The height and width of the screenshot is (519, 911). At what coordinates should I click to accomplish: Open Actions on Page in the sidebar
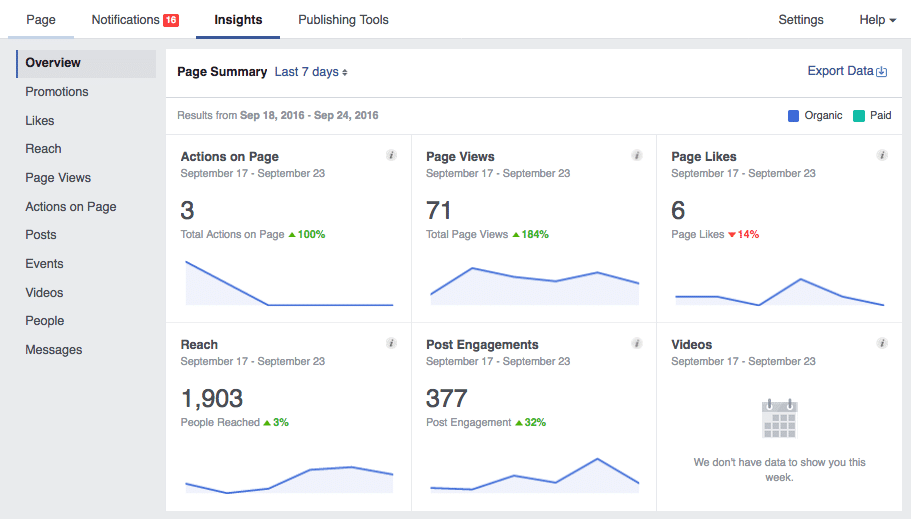pos(71,207)
